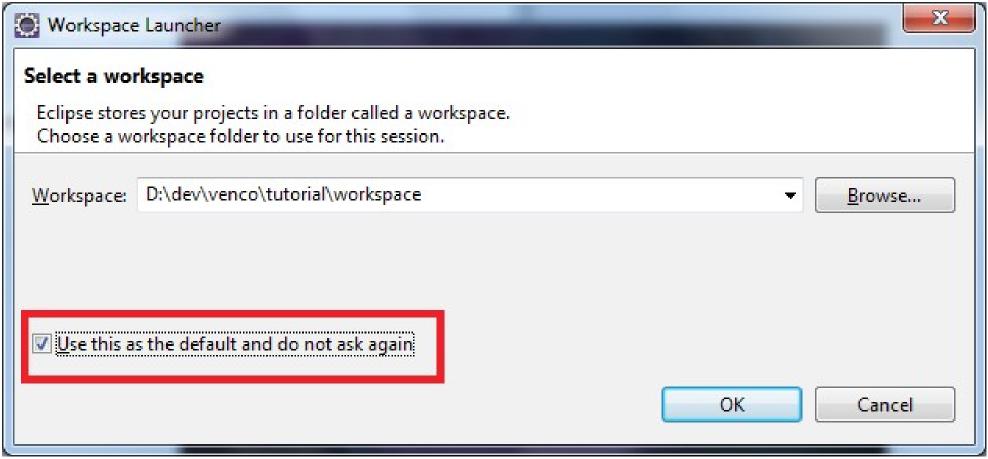Image resolution: width=988 pixels, height=459 pixels.
Task: Confirm workspace with OK button
Action: 731,404
